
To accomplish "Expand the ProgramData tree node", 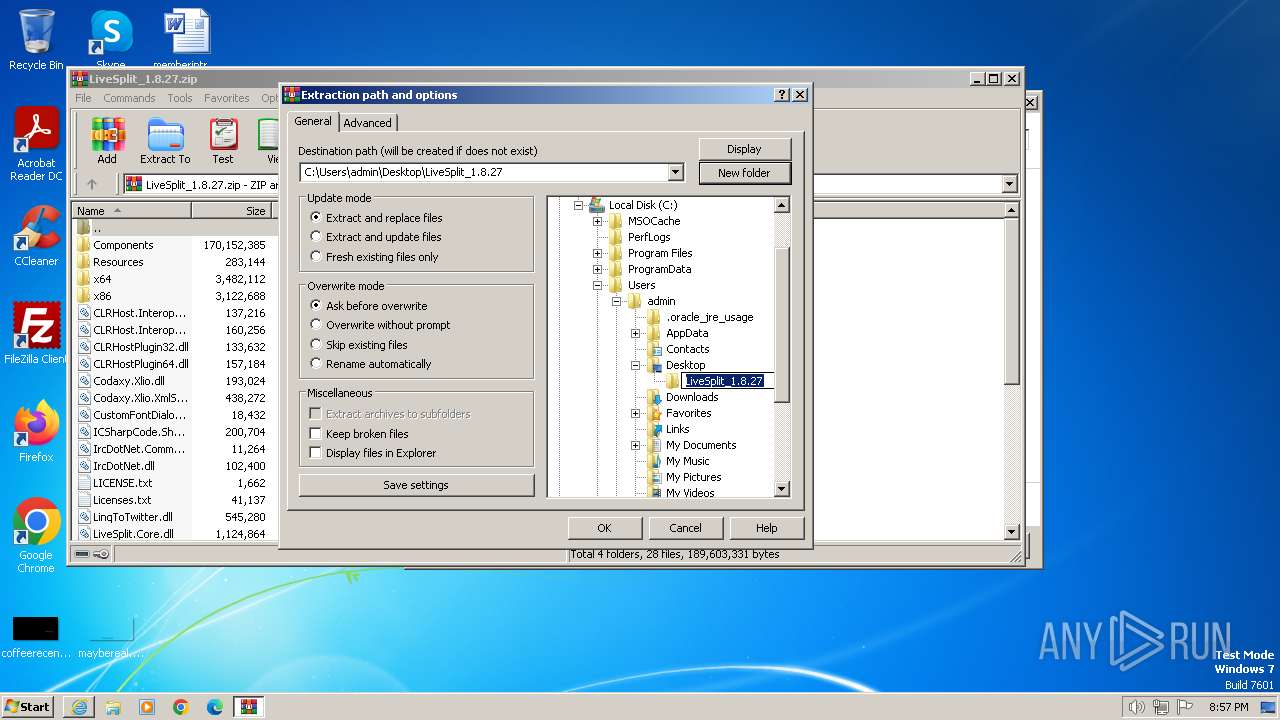I will [597, 269].
